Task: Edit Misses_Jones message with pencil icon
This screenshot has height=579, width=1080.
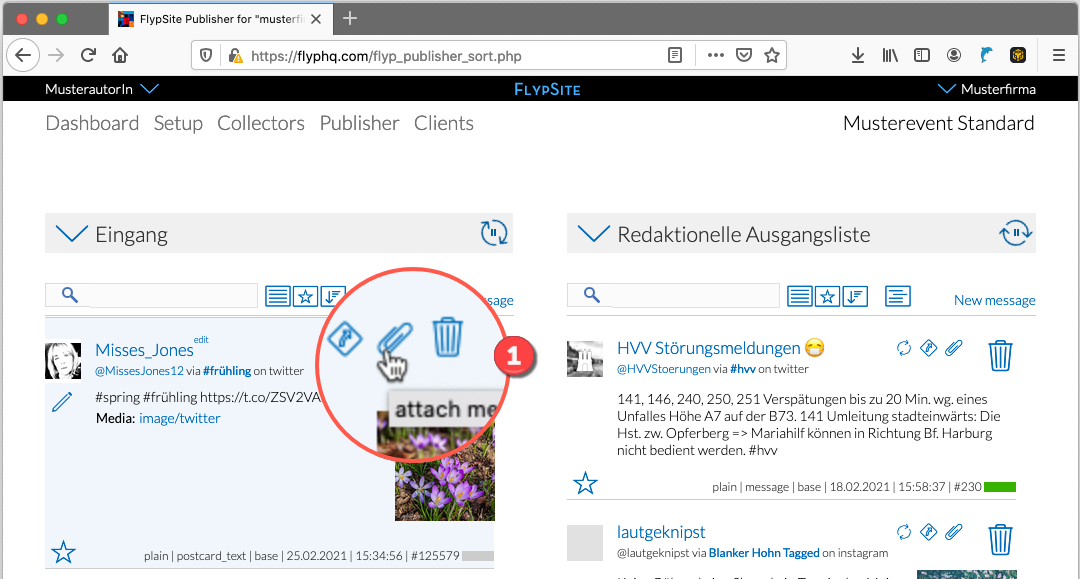Action: (x=62, y=402)
